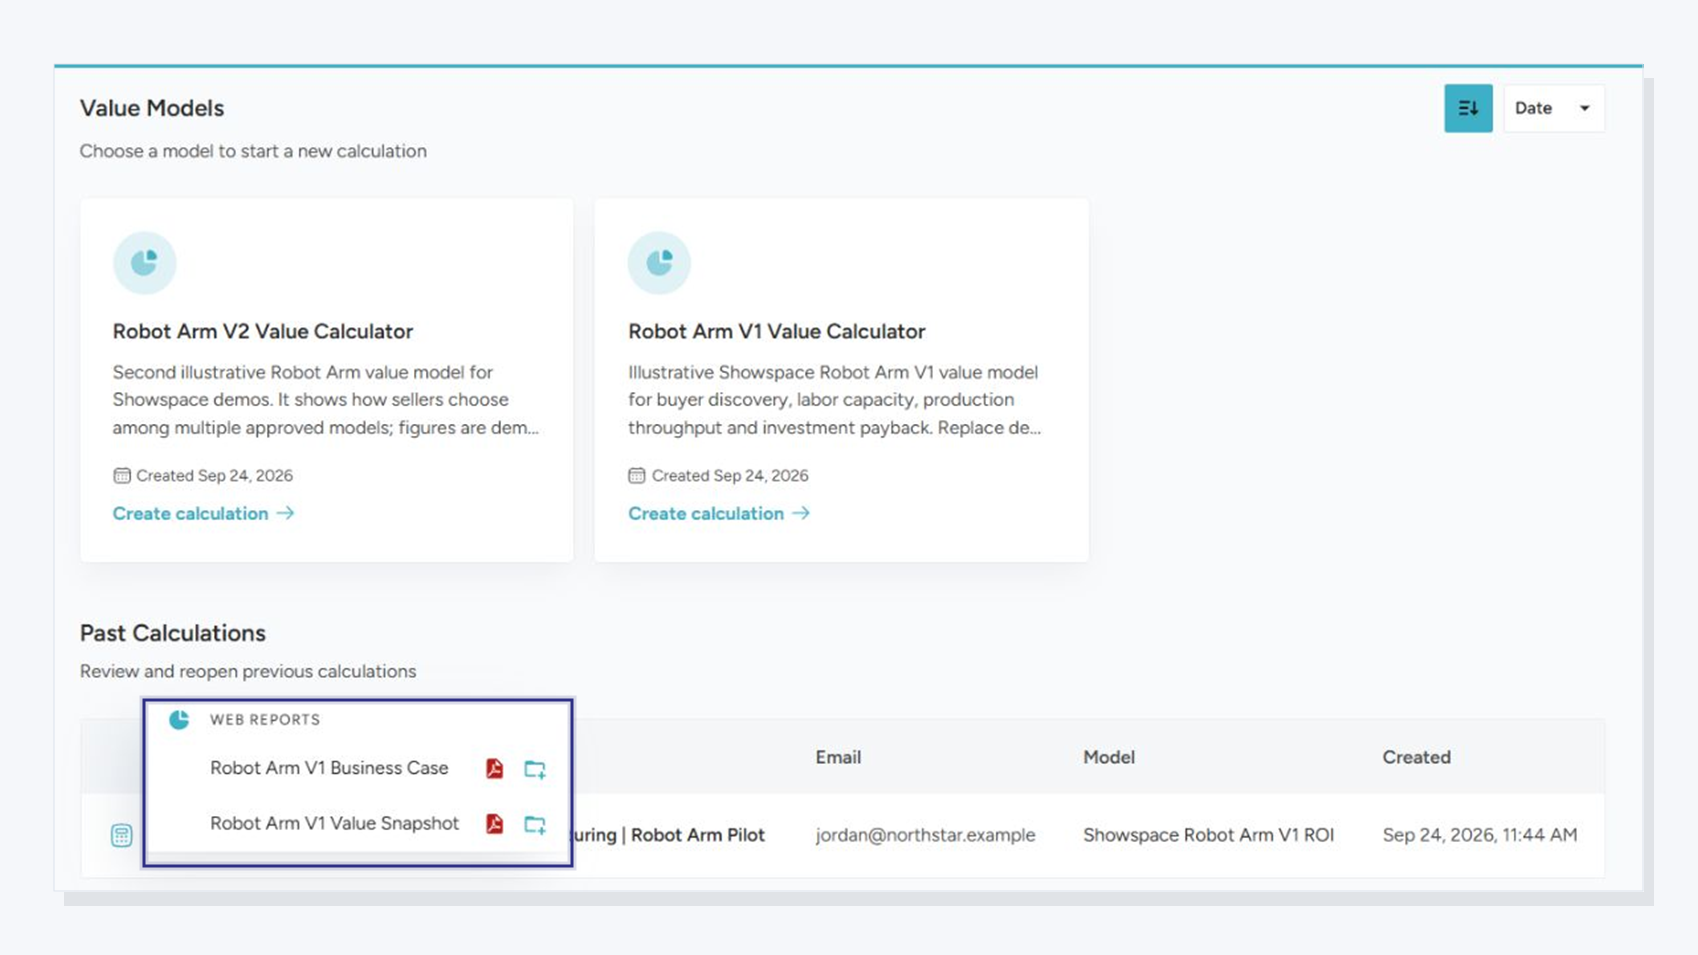Select the Model column header
The width and height of the screenshot is (1698, 955).
coord(1108,757)
